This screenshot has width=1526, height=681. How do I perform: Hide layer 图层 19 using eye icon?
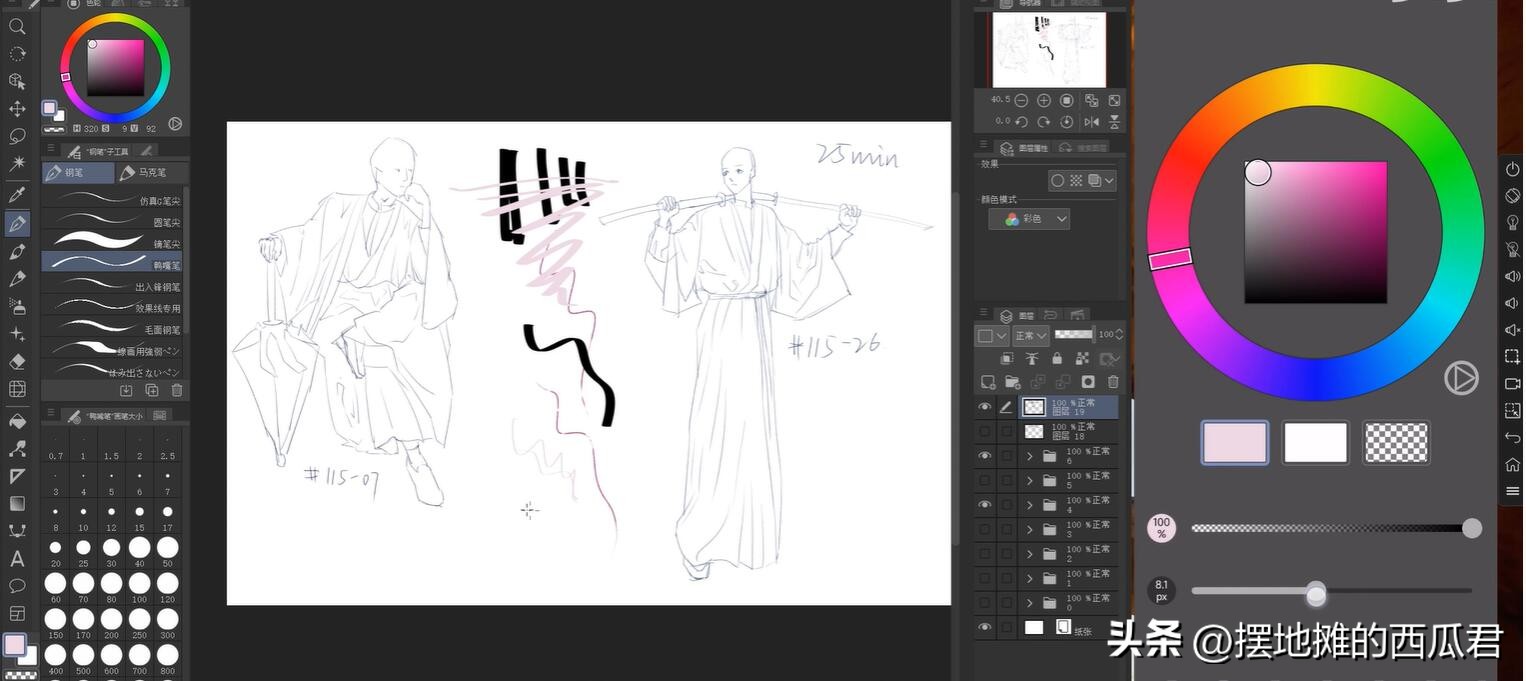(985, 407)
